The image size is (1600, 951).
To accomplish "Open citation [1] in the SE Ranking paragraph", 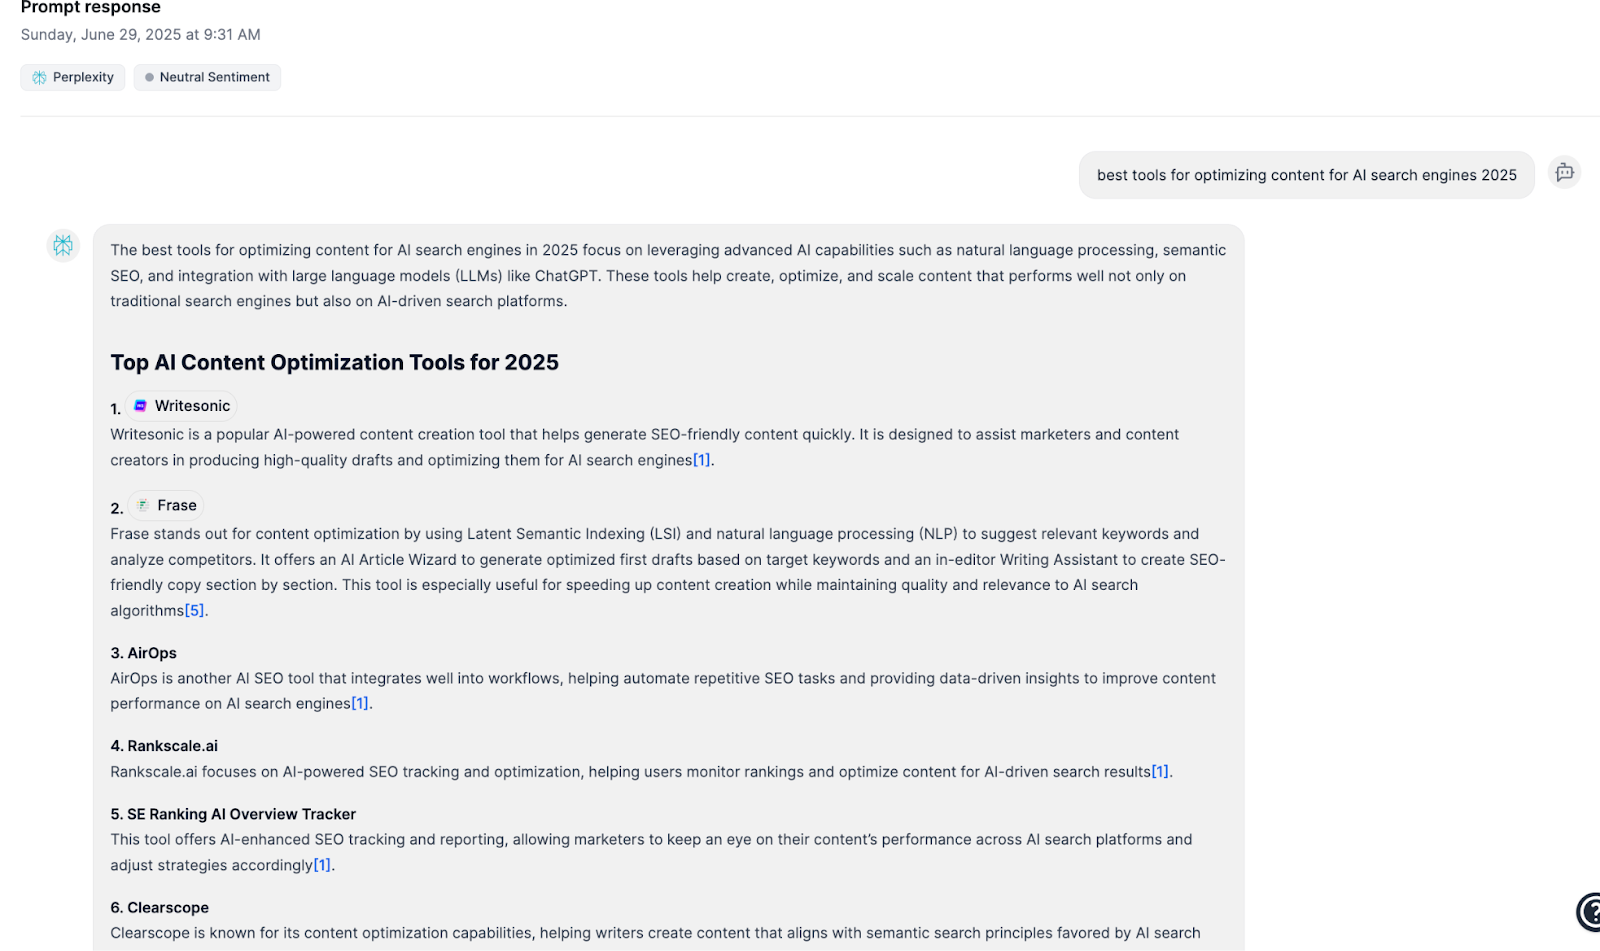I will tap(322, 865).
